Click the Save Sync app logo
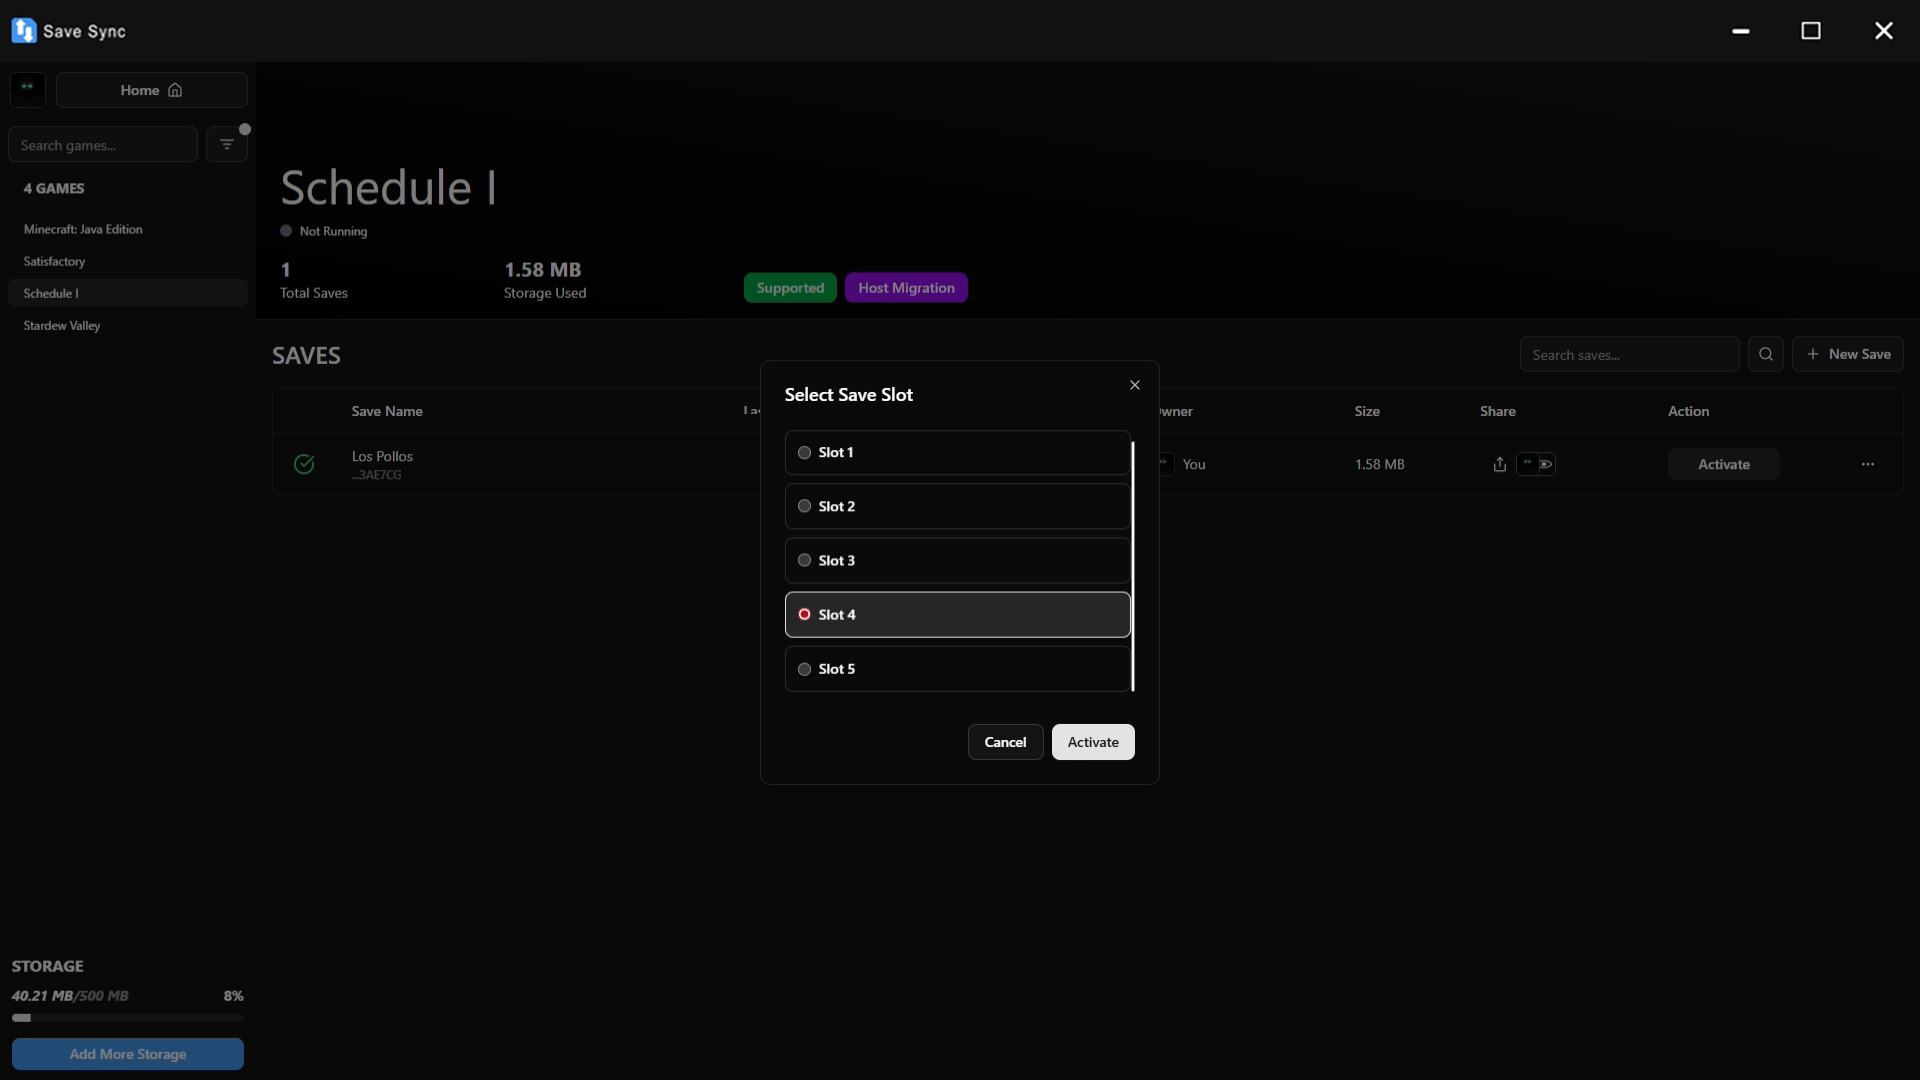 coord(23,31)
